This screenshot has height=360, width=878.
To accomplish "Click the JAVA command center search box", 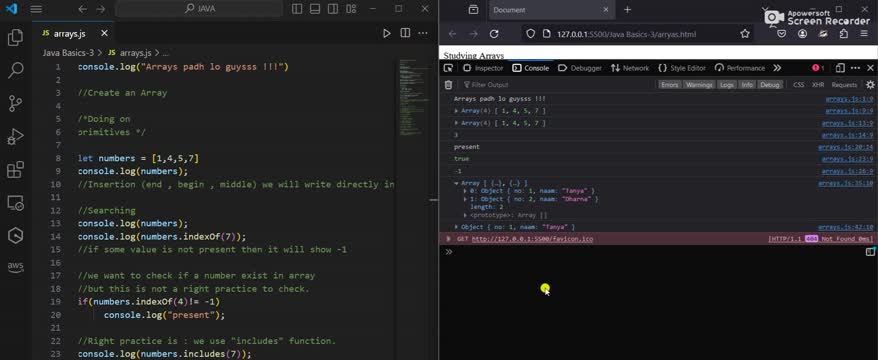I will click(x=199, y=9).
